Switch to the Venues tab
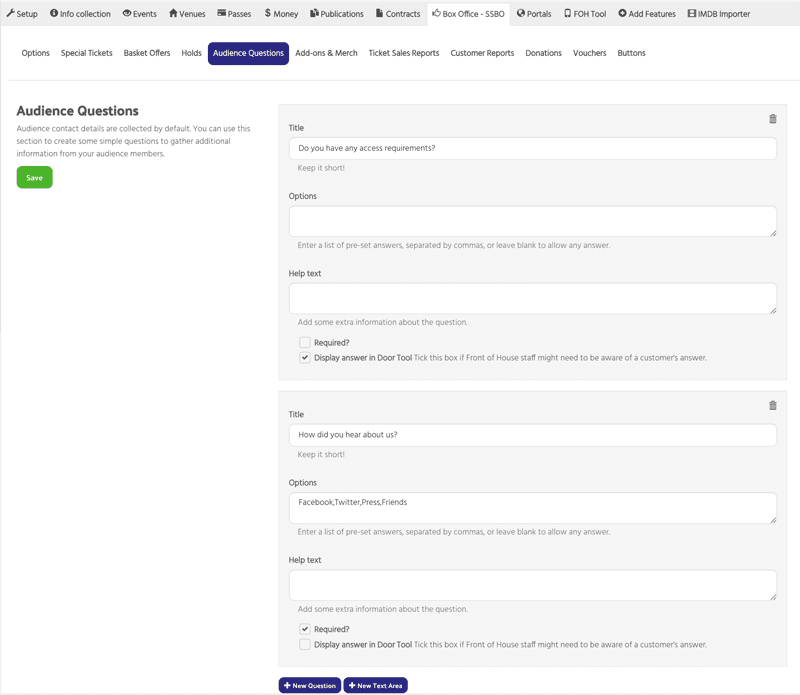 coord(187,14)
